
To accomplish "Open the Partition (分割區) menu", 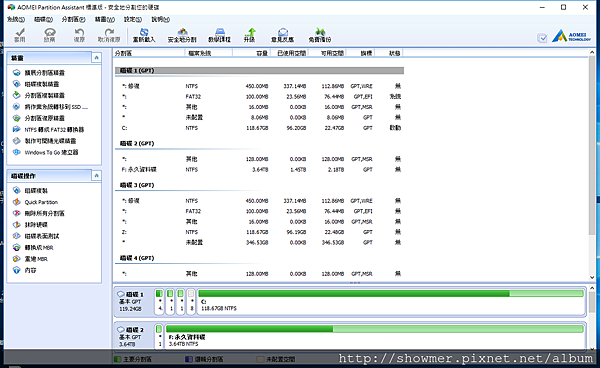I will (x=73, y=19).
